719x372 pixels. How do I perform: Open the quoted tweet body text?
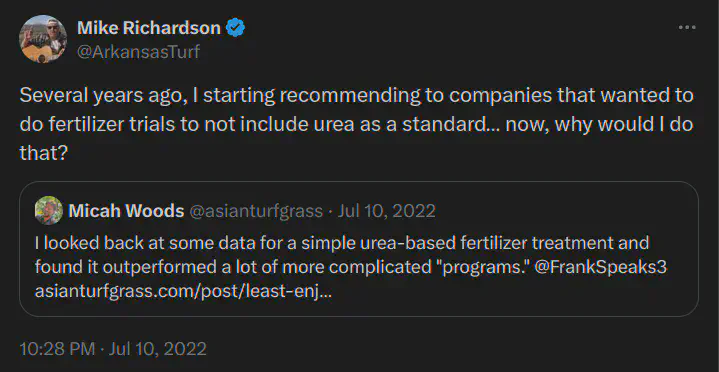(x=351, y=268)
